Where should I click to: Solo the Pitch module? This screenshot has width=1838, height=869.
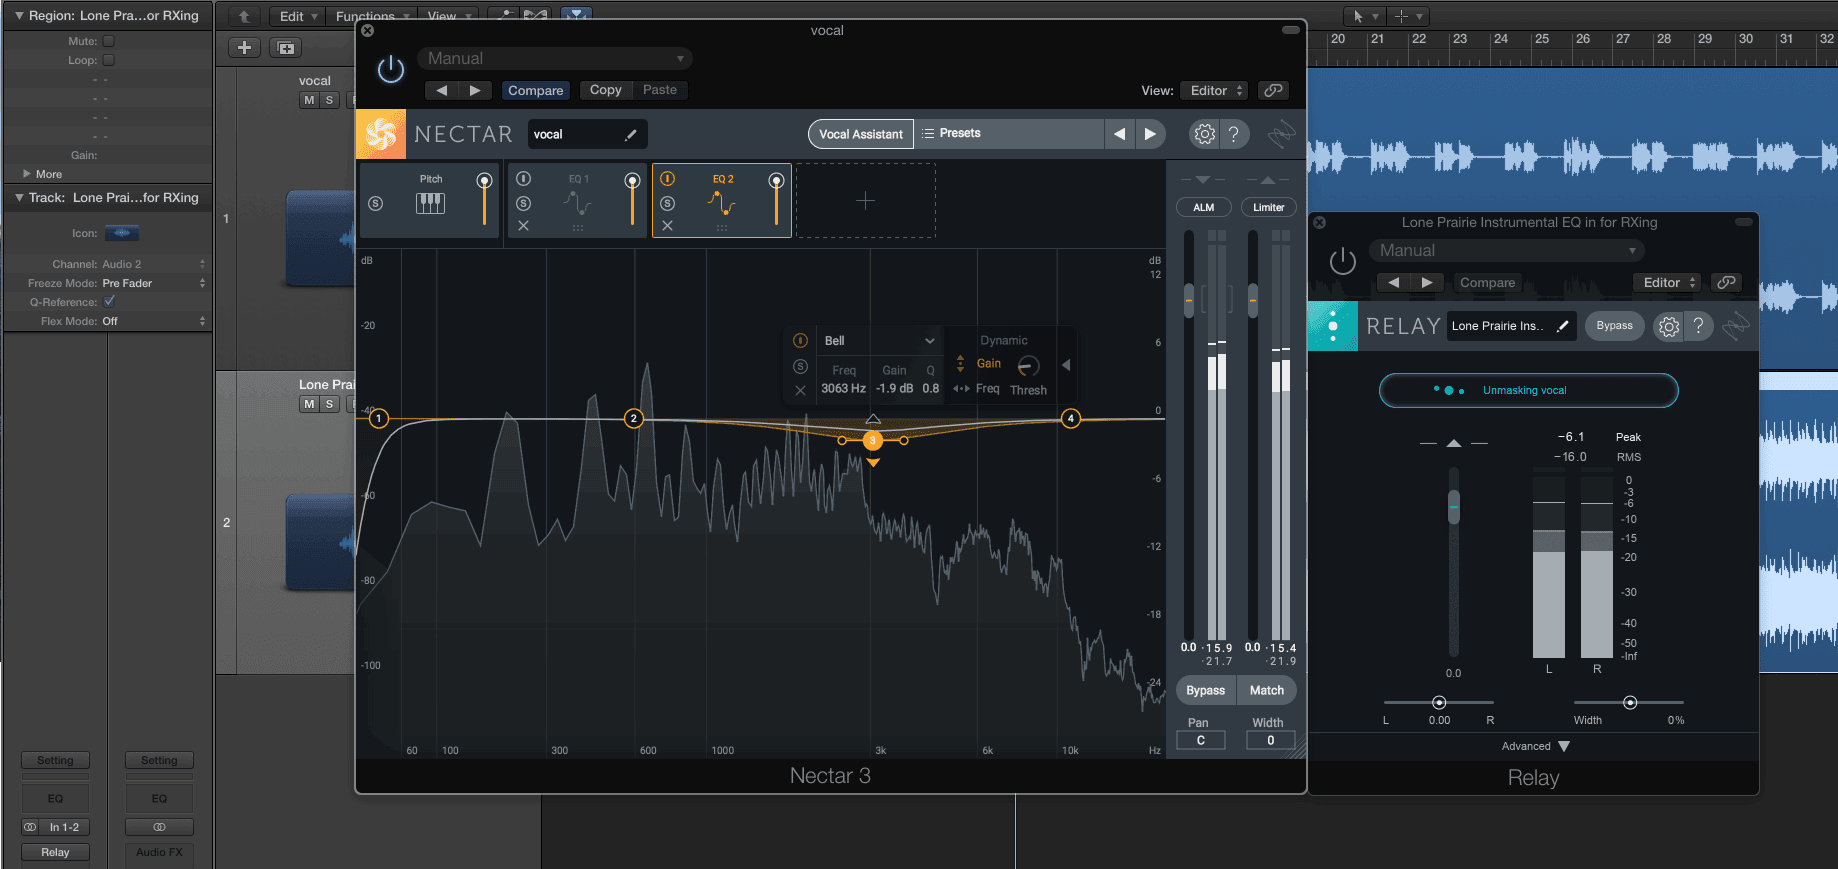(x=376, y=203)
